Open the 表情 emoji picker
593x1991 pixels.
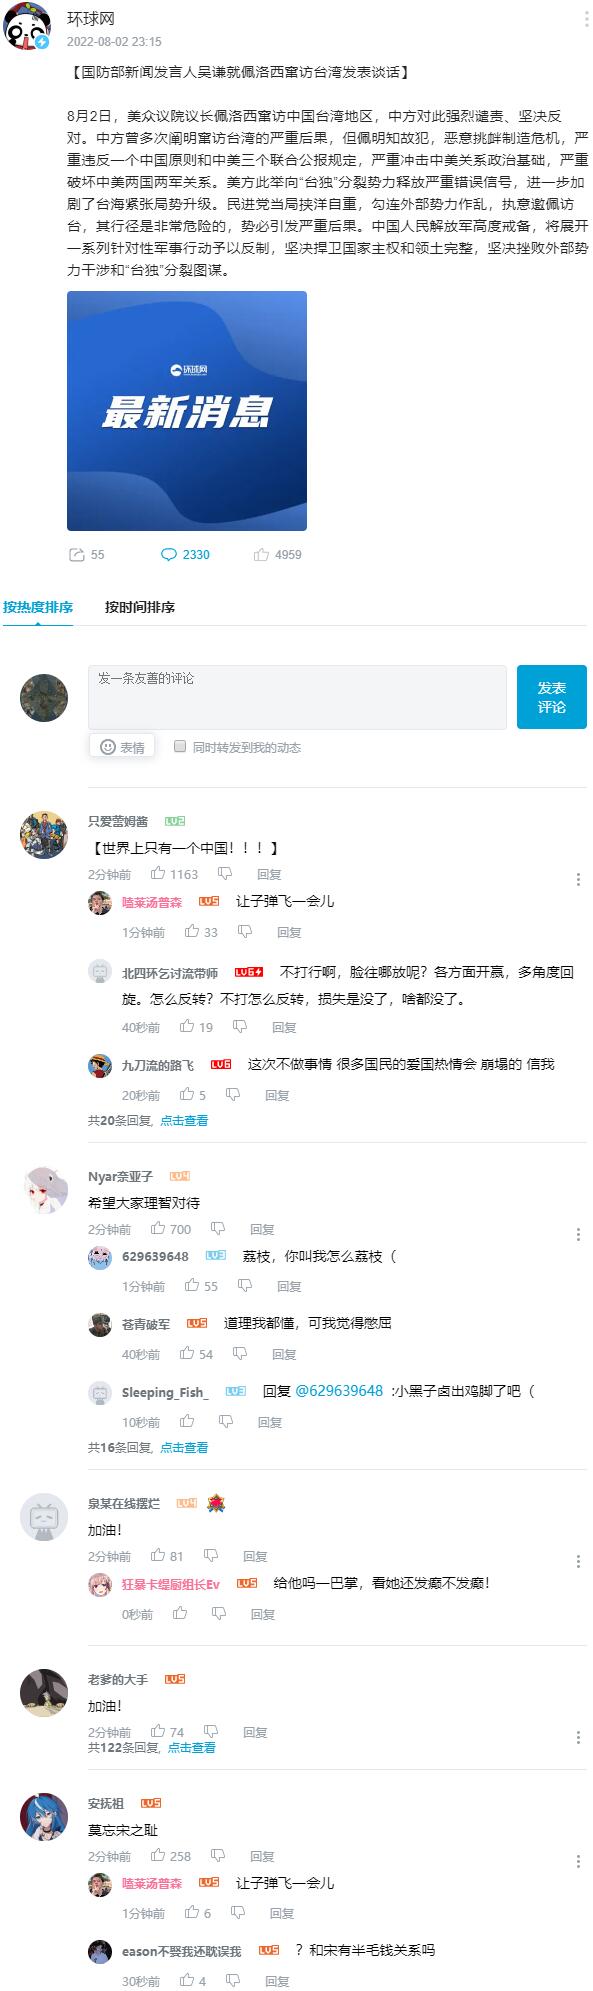tap(122, 747)
